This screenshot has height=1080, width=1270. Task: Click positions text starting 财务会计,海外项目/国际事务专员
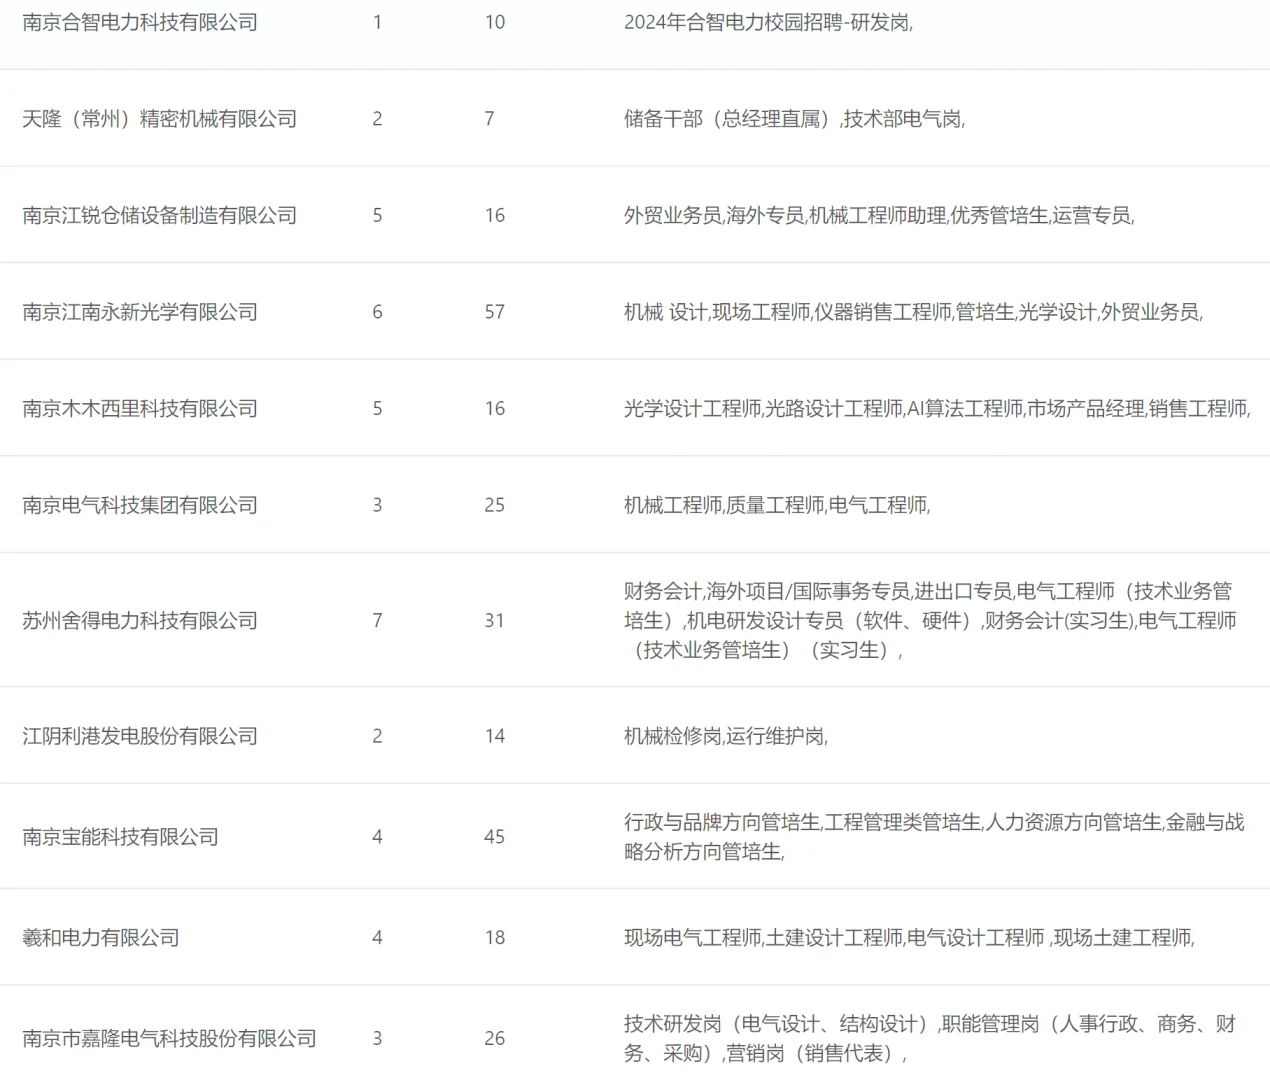click(930, 620)
